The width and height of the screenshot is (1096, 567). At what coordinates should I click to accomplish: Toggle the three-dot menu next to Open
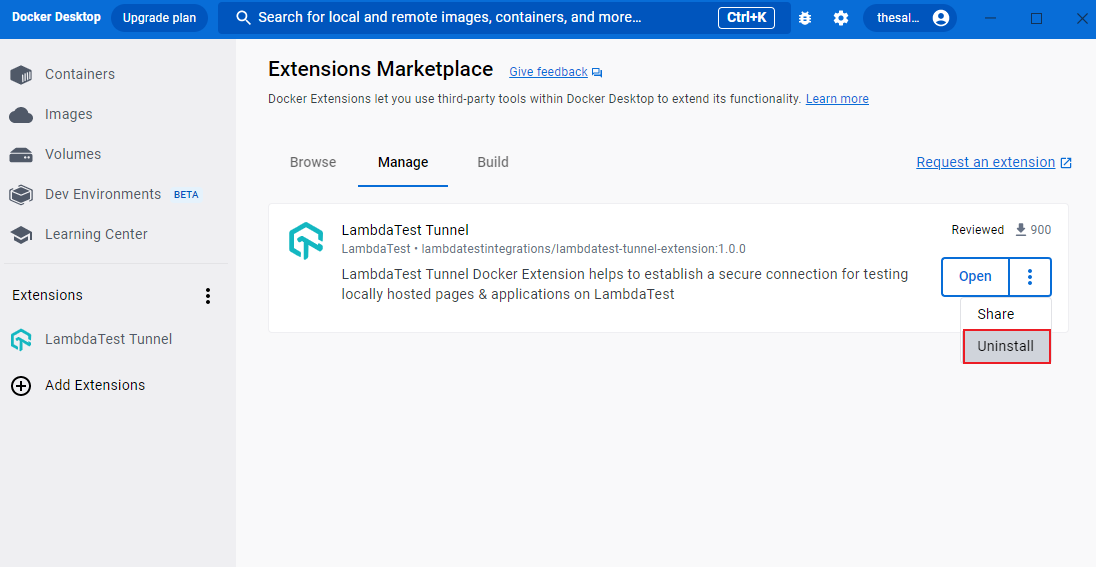pos(1030,277)
